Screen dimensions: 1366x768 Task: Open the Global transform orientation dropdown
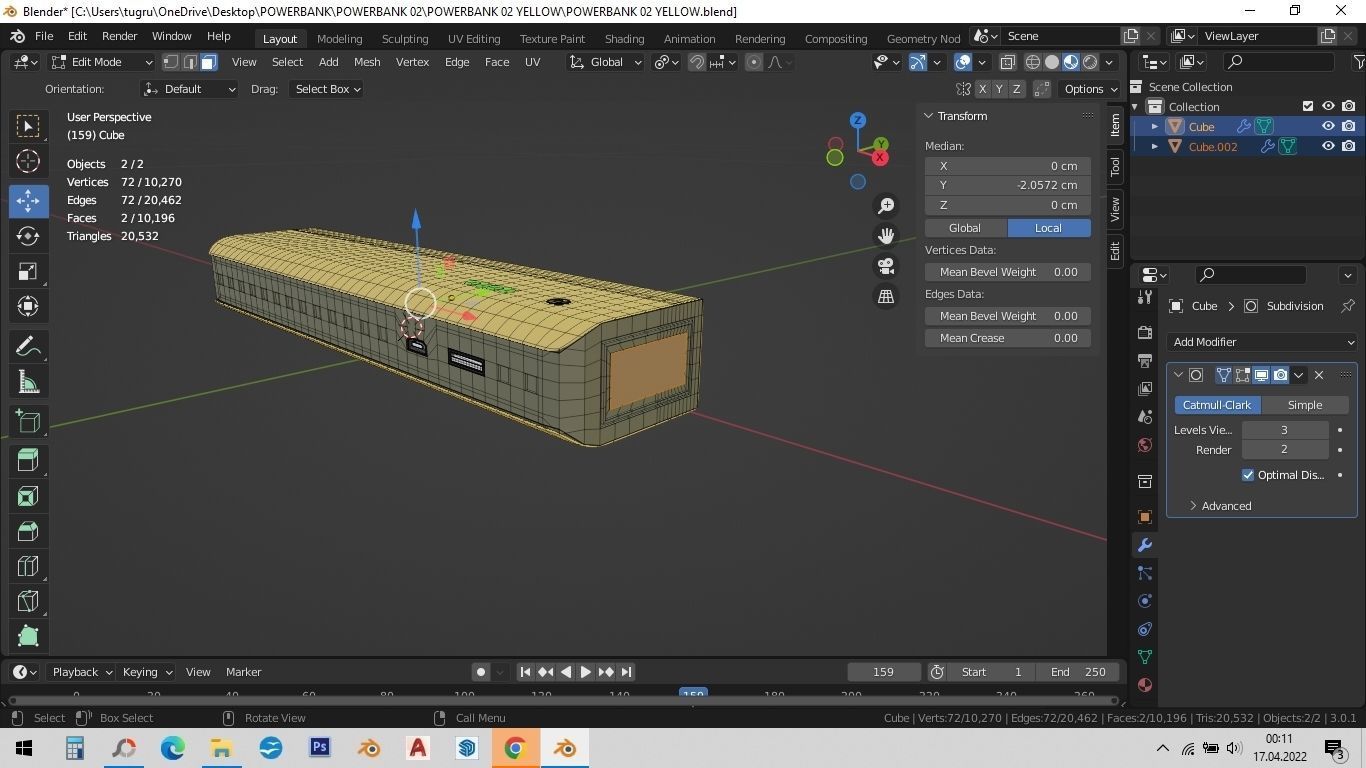pos(606,62)
